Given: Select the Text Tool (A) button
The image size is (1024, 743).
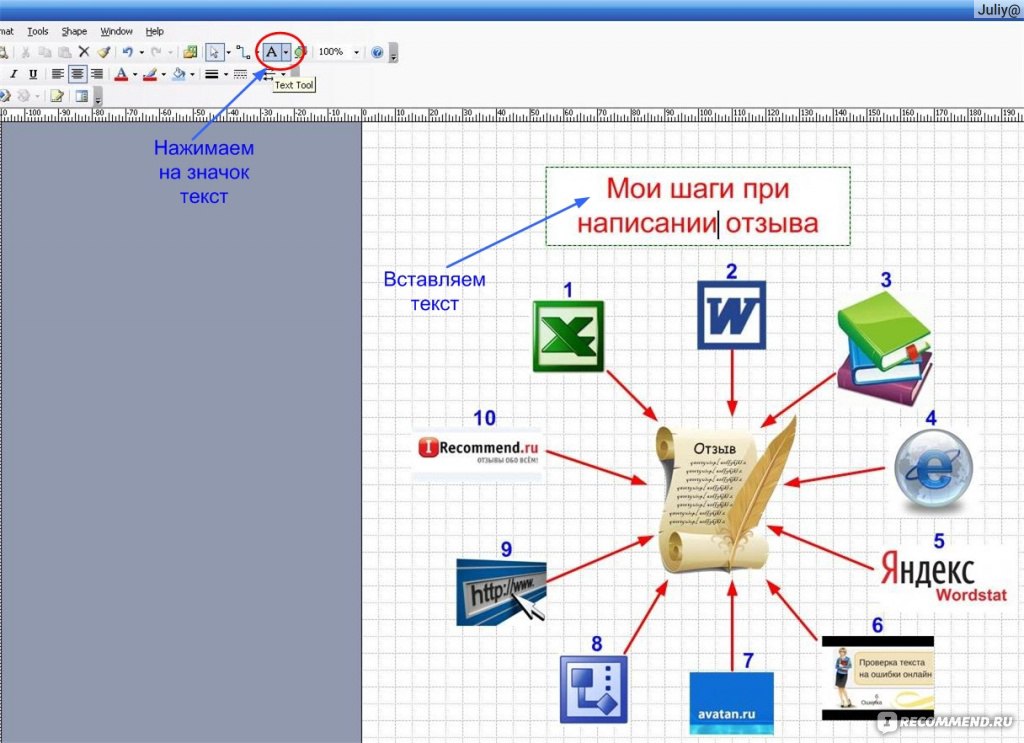Looking at the screenshot, I should (272, 52).
